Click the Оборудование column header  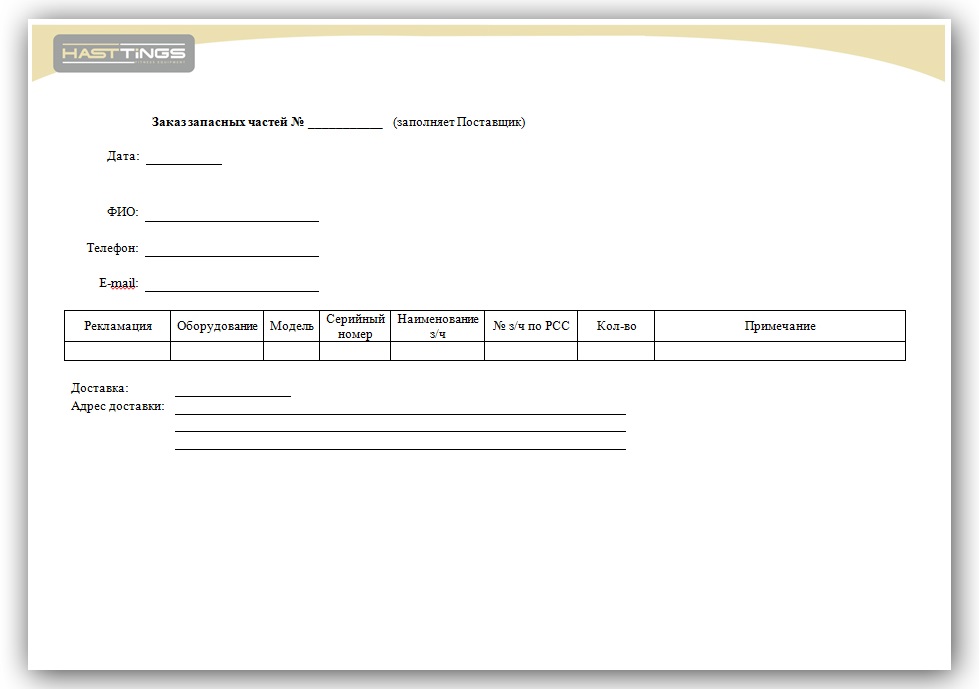pos(217,326)
